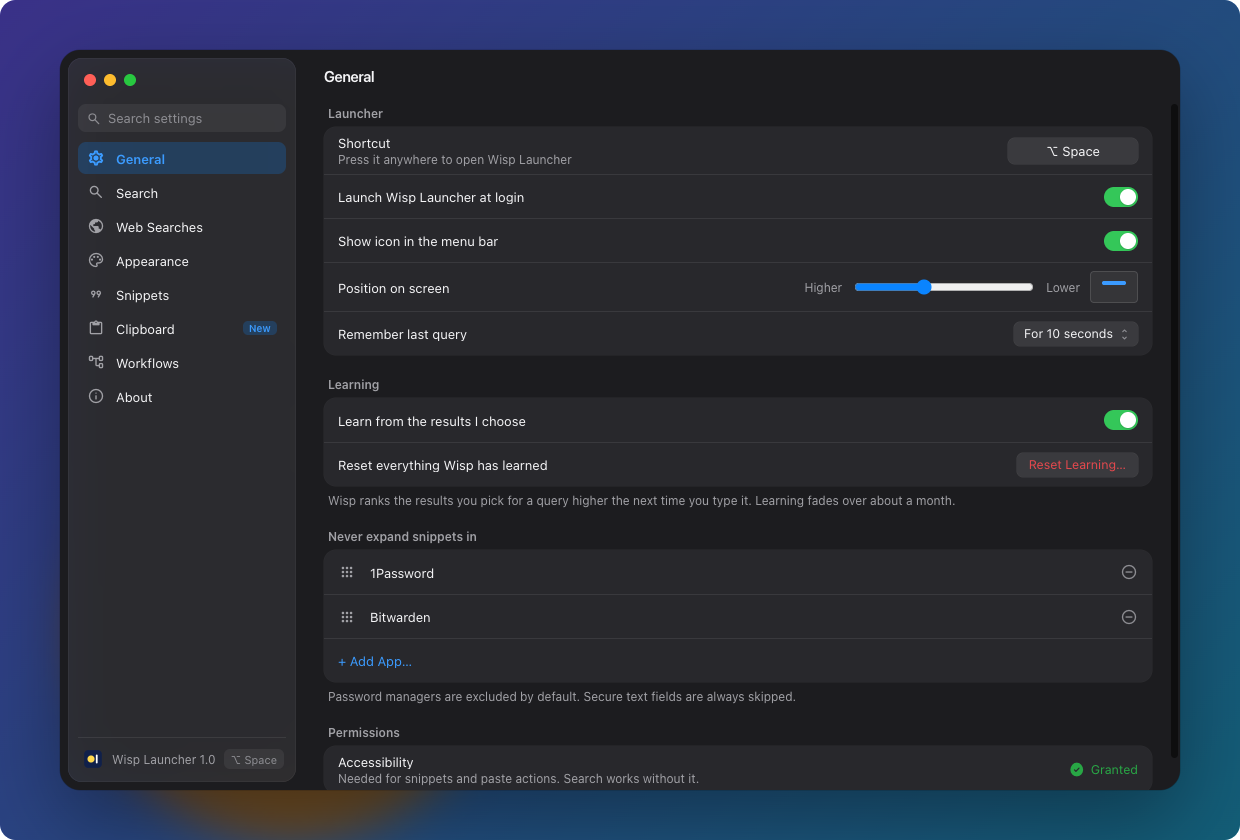Click the Wisp Launcher 1.0 version text
1240x840 pixels.
click(164, 760)
